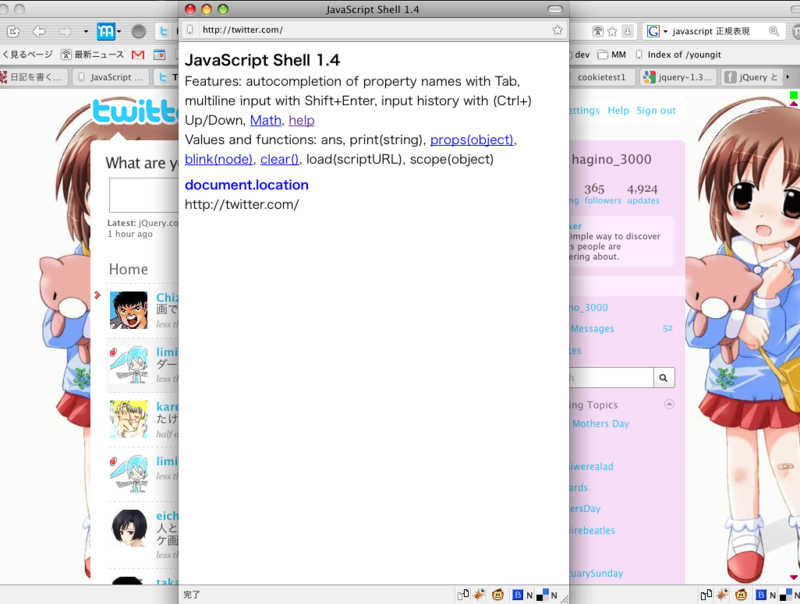This screenshot has width=800, height=604.
Task: Click the blue B icon in background status bar
Action: tap(761, 595)
